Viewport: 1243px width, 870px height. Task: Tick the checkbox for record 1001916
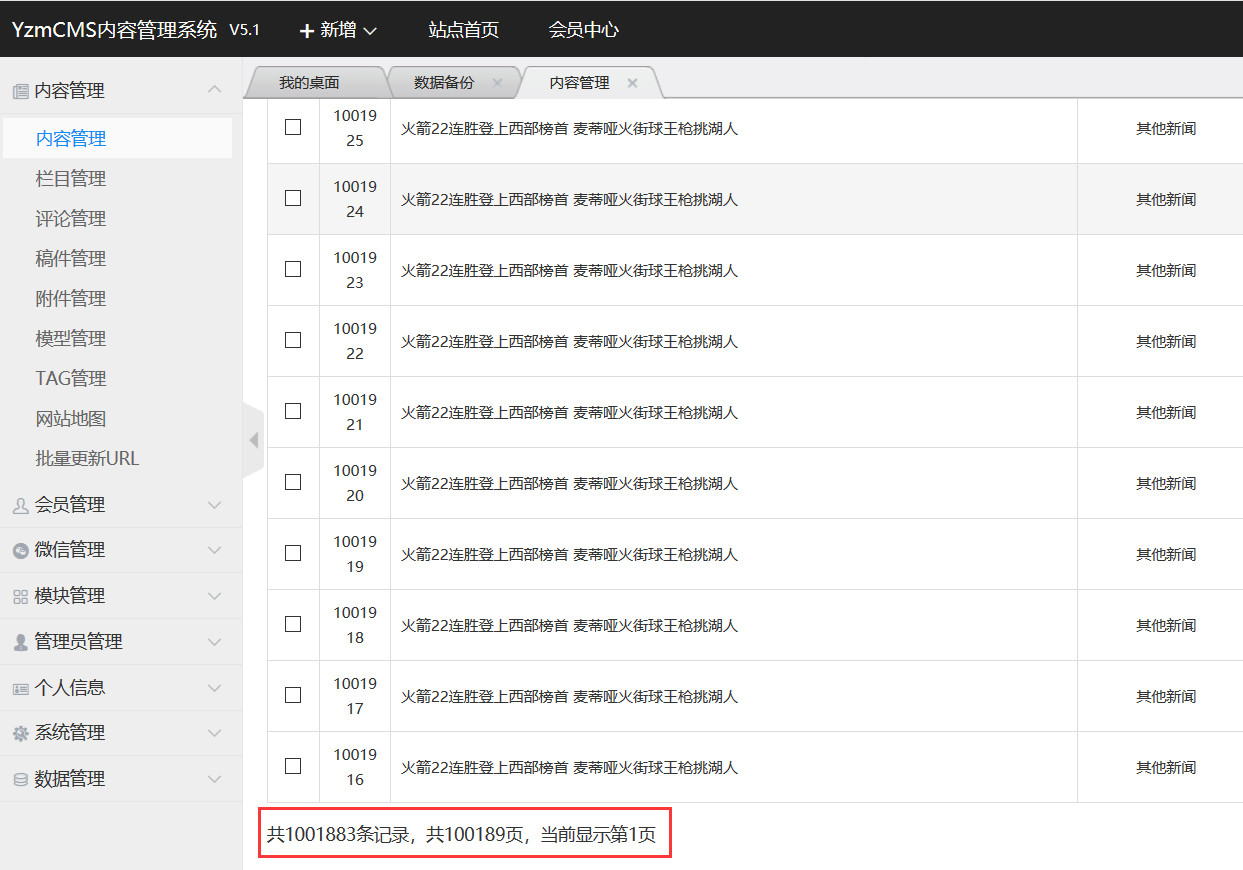pyautogui.click(x=293, y=766)
